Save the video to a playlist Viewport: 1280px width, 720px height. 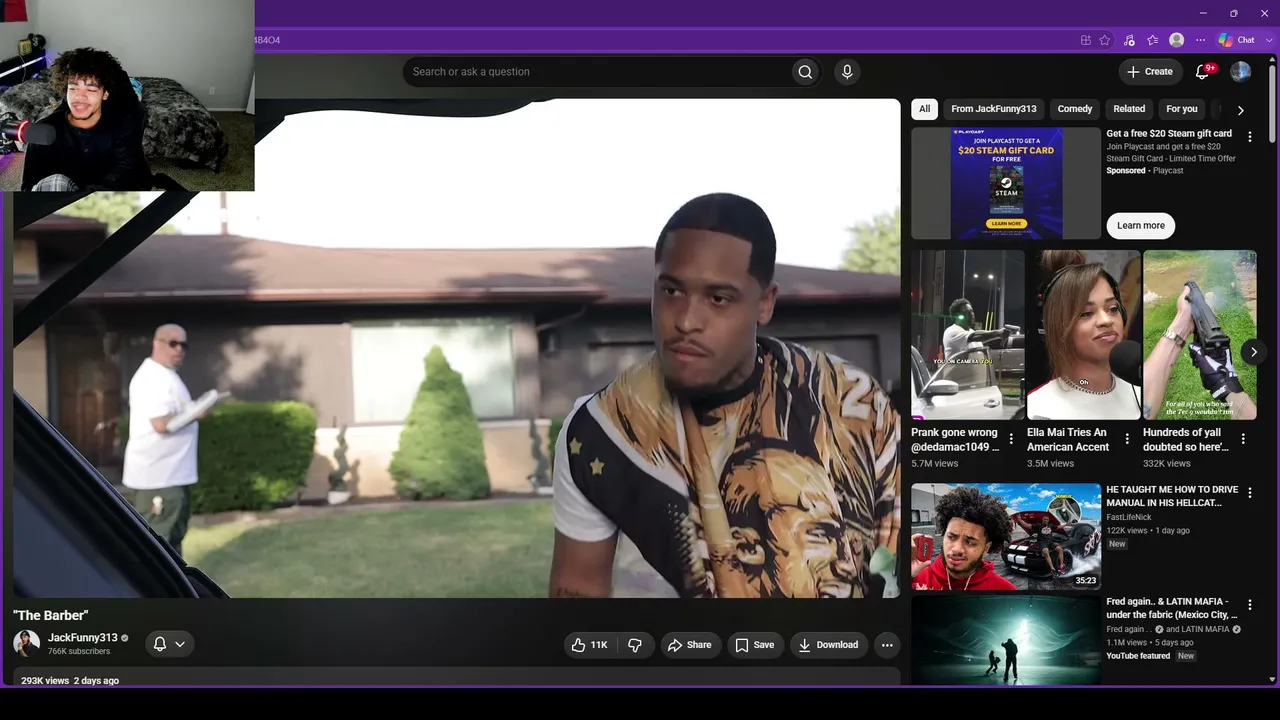pyautogui.click(x=755, y=645)
